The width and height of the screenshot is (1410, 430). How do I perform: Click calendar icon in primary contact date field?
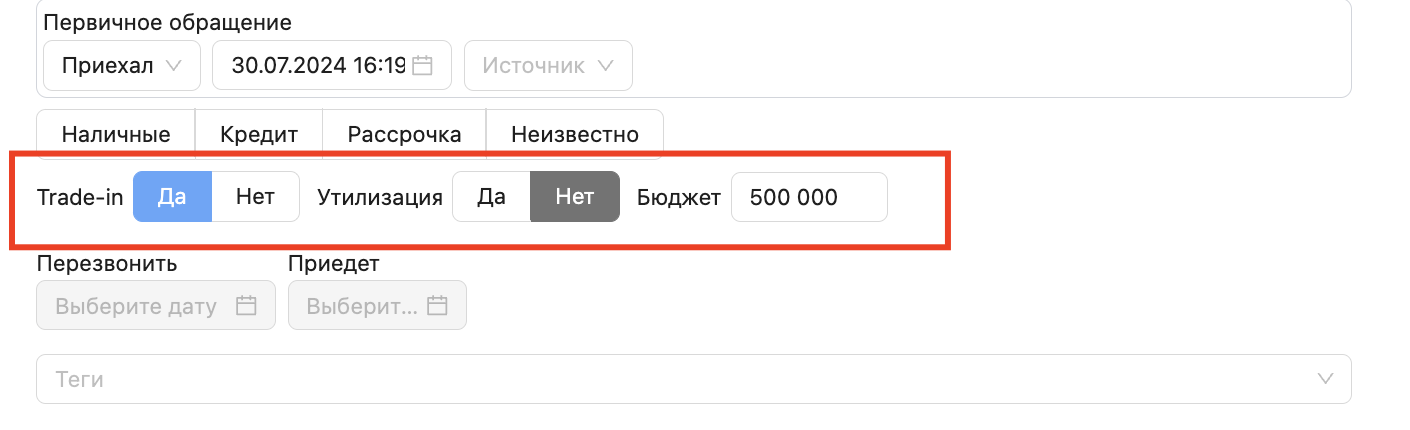click(x=422, y=66)
